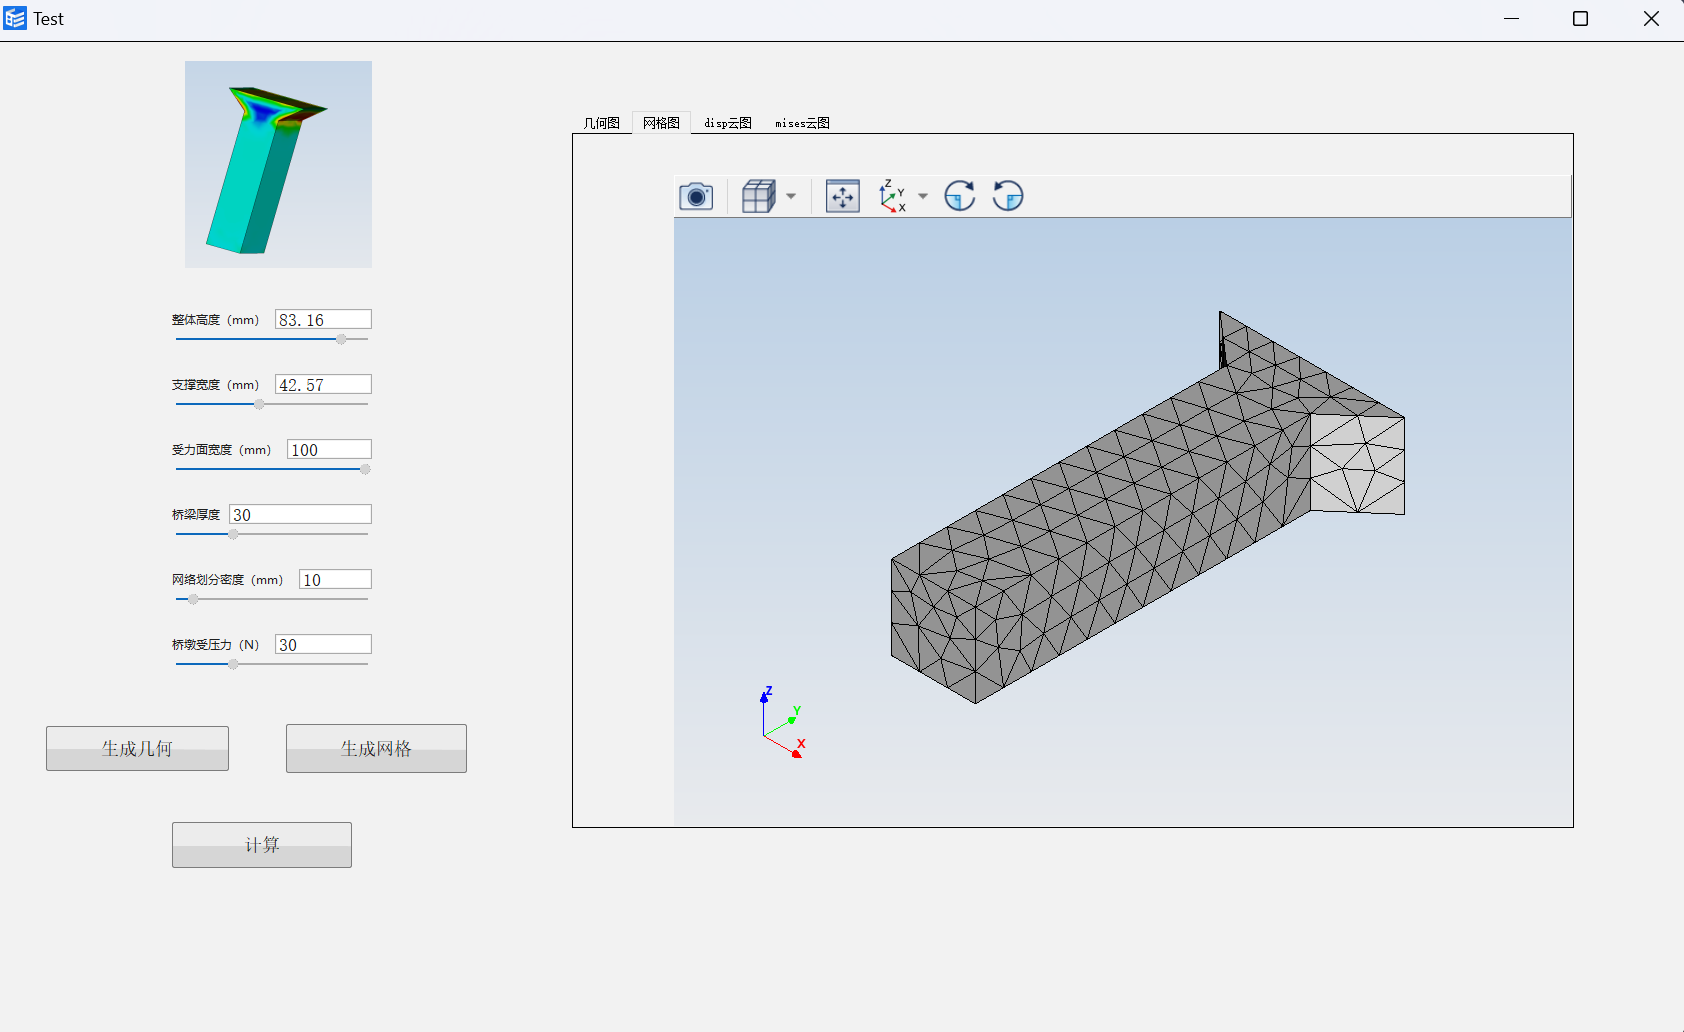Click the 支撑宽度 input field showing 42.57

coord(323,384)
